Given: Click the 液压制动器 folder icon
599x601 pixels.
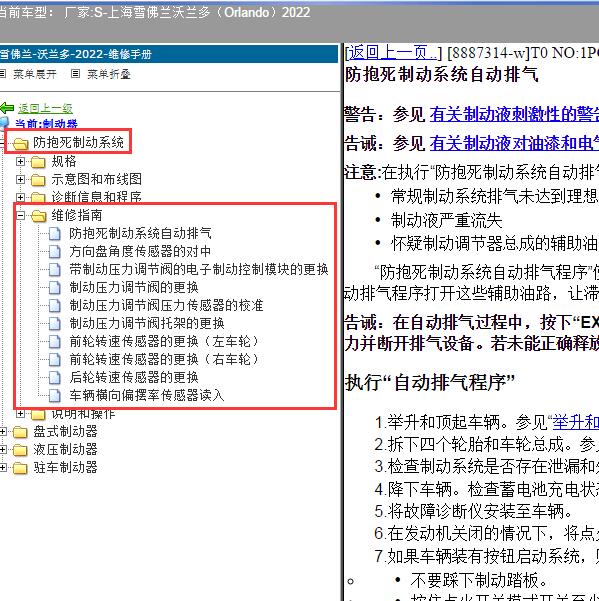Looking at the screenshot, I should pyautogui.click(x=20, y=450).
